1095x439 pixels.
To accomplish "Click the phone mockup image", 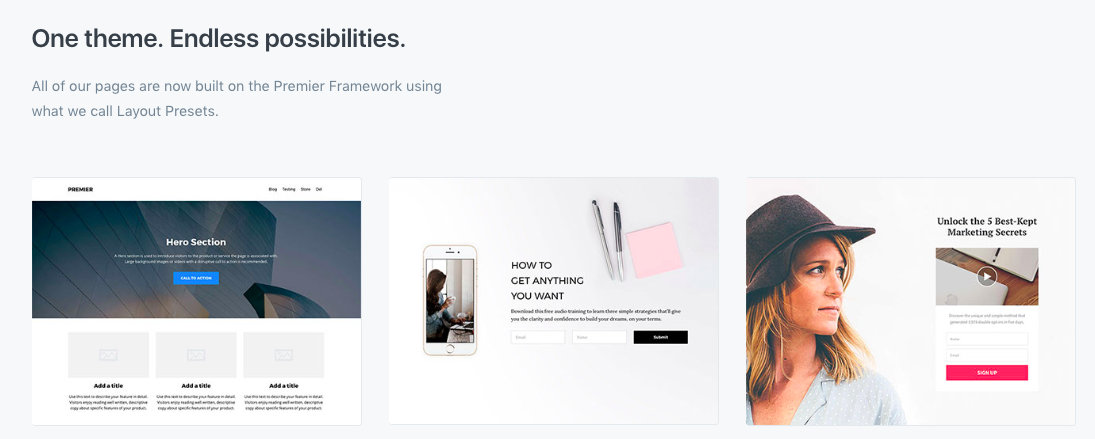I will [450, 300].
